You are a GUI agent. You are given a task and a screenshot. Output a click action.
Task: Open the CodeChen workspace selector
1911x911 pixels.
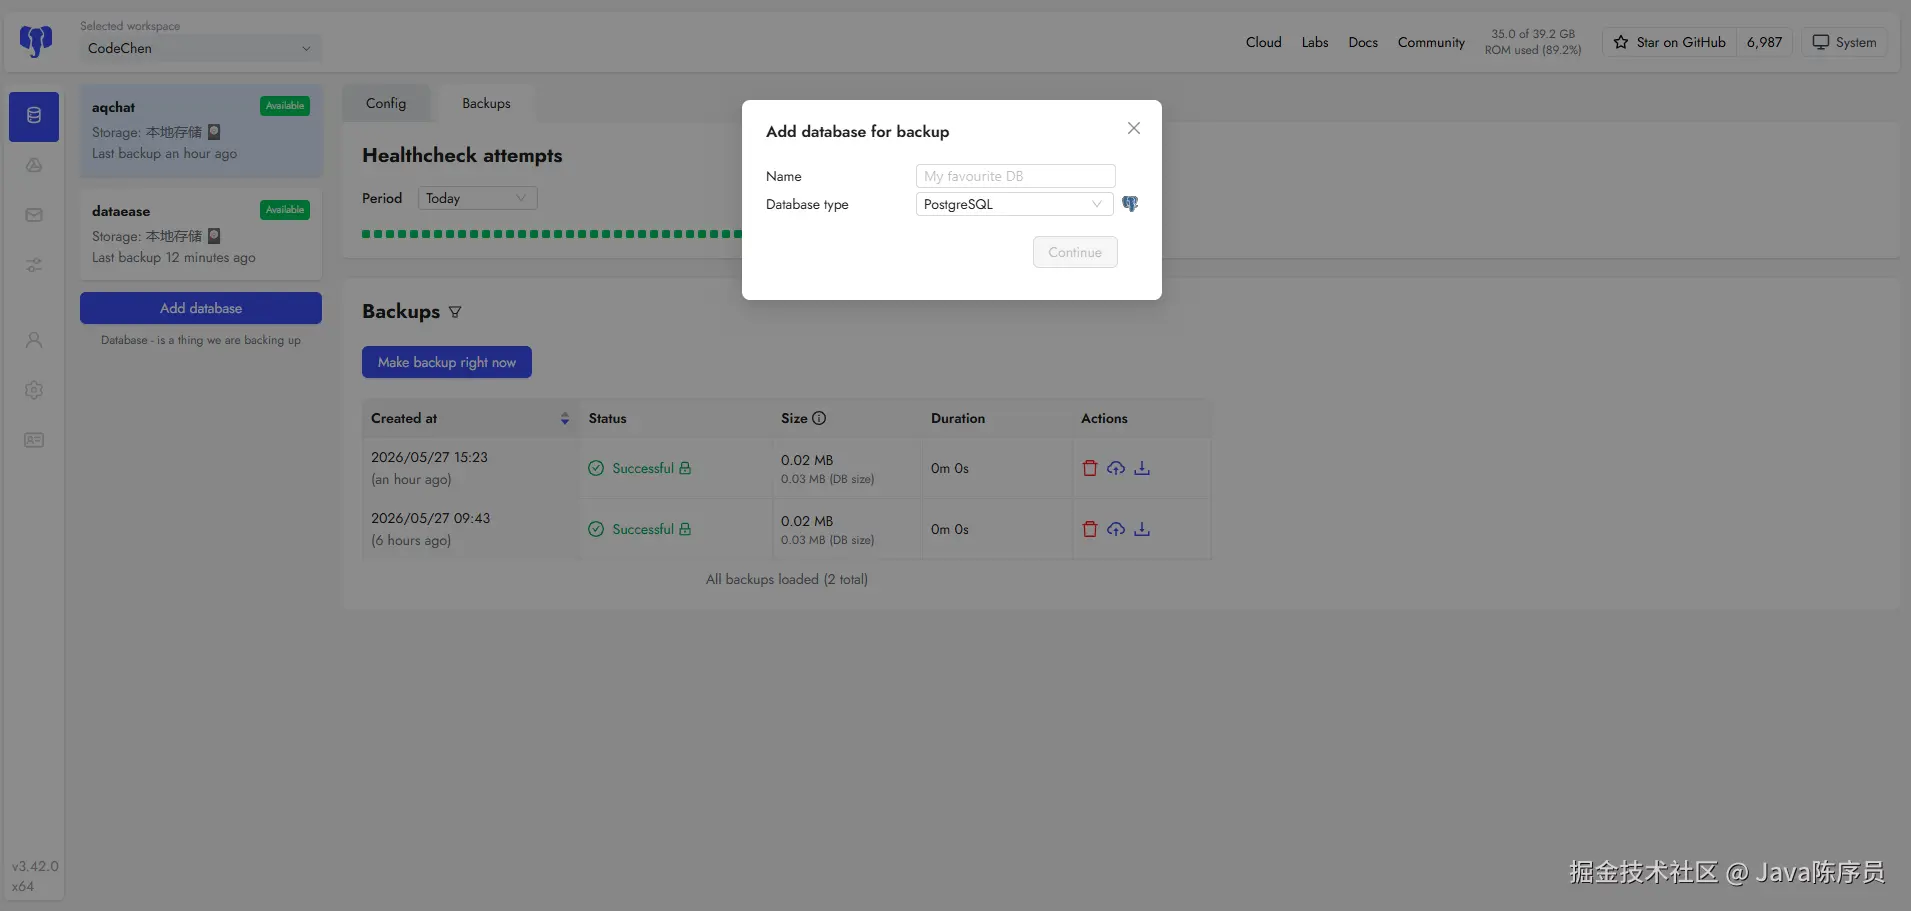click(x=201, y=48)
